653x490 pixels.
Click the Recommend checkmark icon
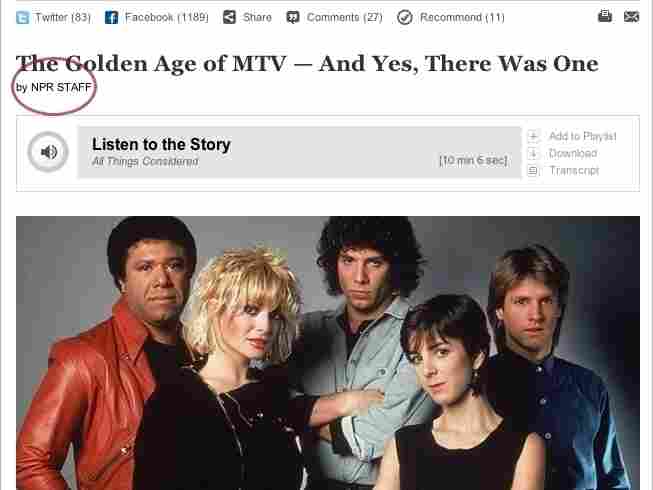[405, 17]
